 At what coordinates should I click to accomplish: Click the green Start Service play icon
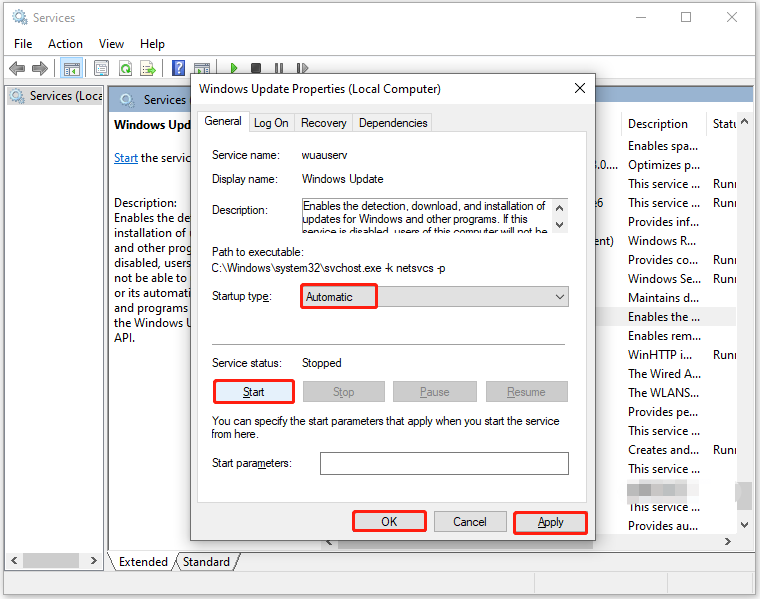coord(234,68)
